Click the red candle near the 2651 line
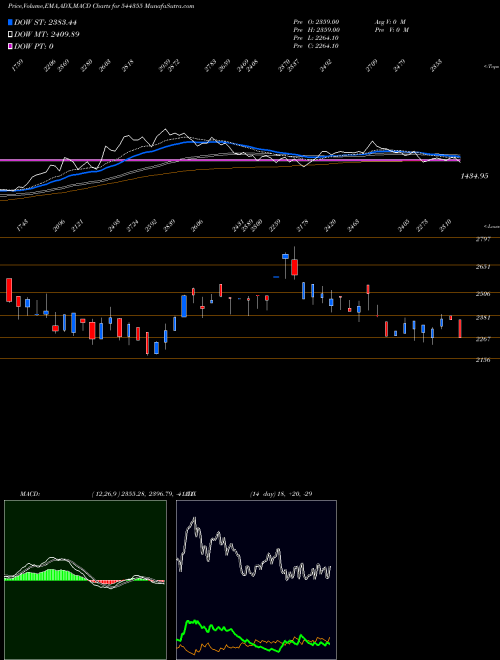 click(x=295, y=267)
